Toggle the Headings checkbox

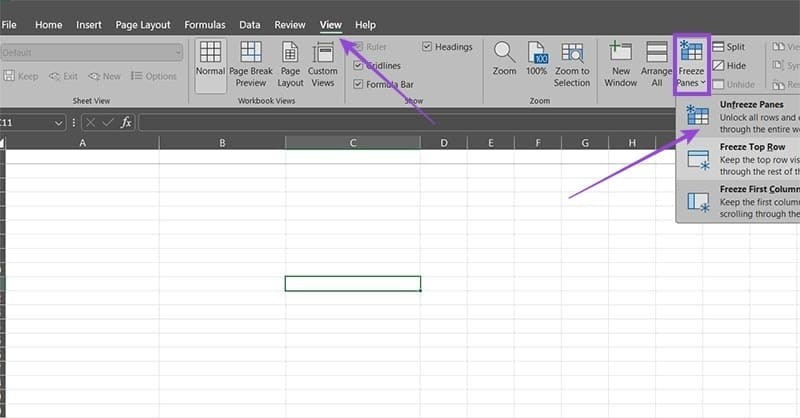428,46
